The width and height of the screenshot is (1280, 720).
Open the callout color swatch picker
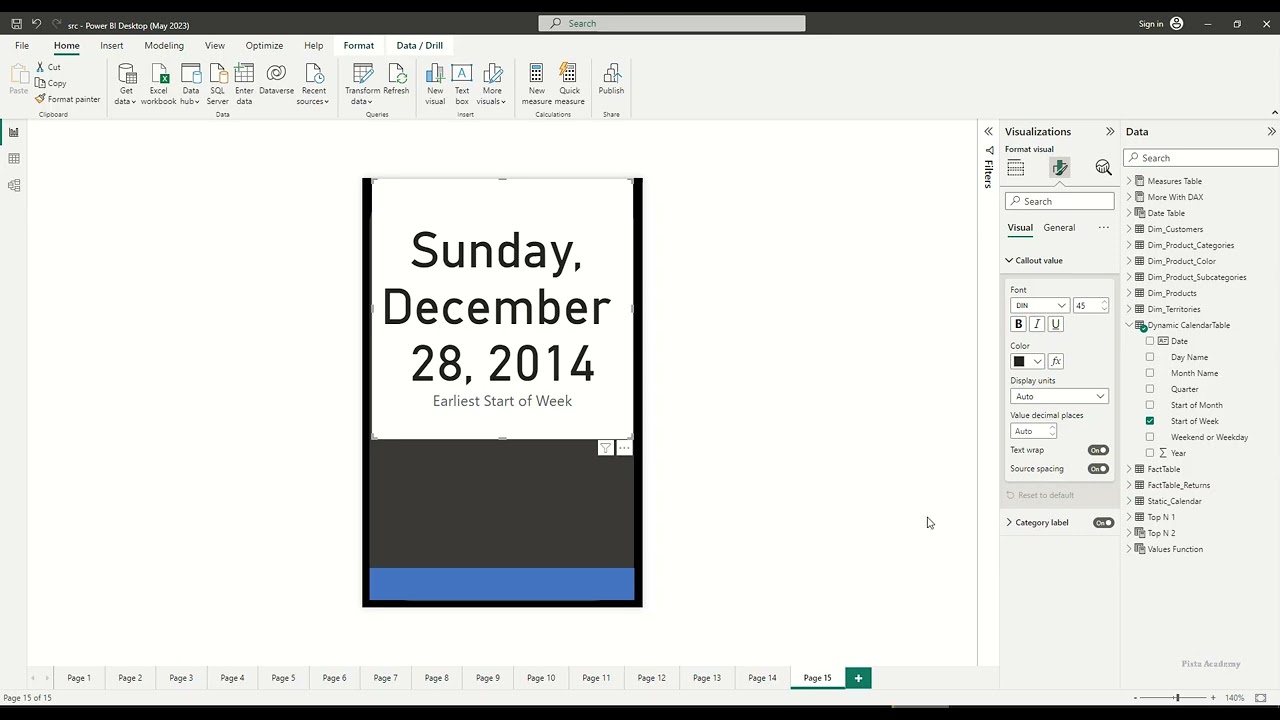pos(1027,361)
